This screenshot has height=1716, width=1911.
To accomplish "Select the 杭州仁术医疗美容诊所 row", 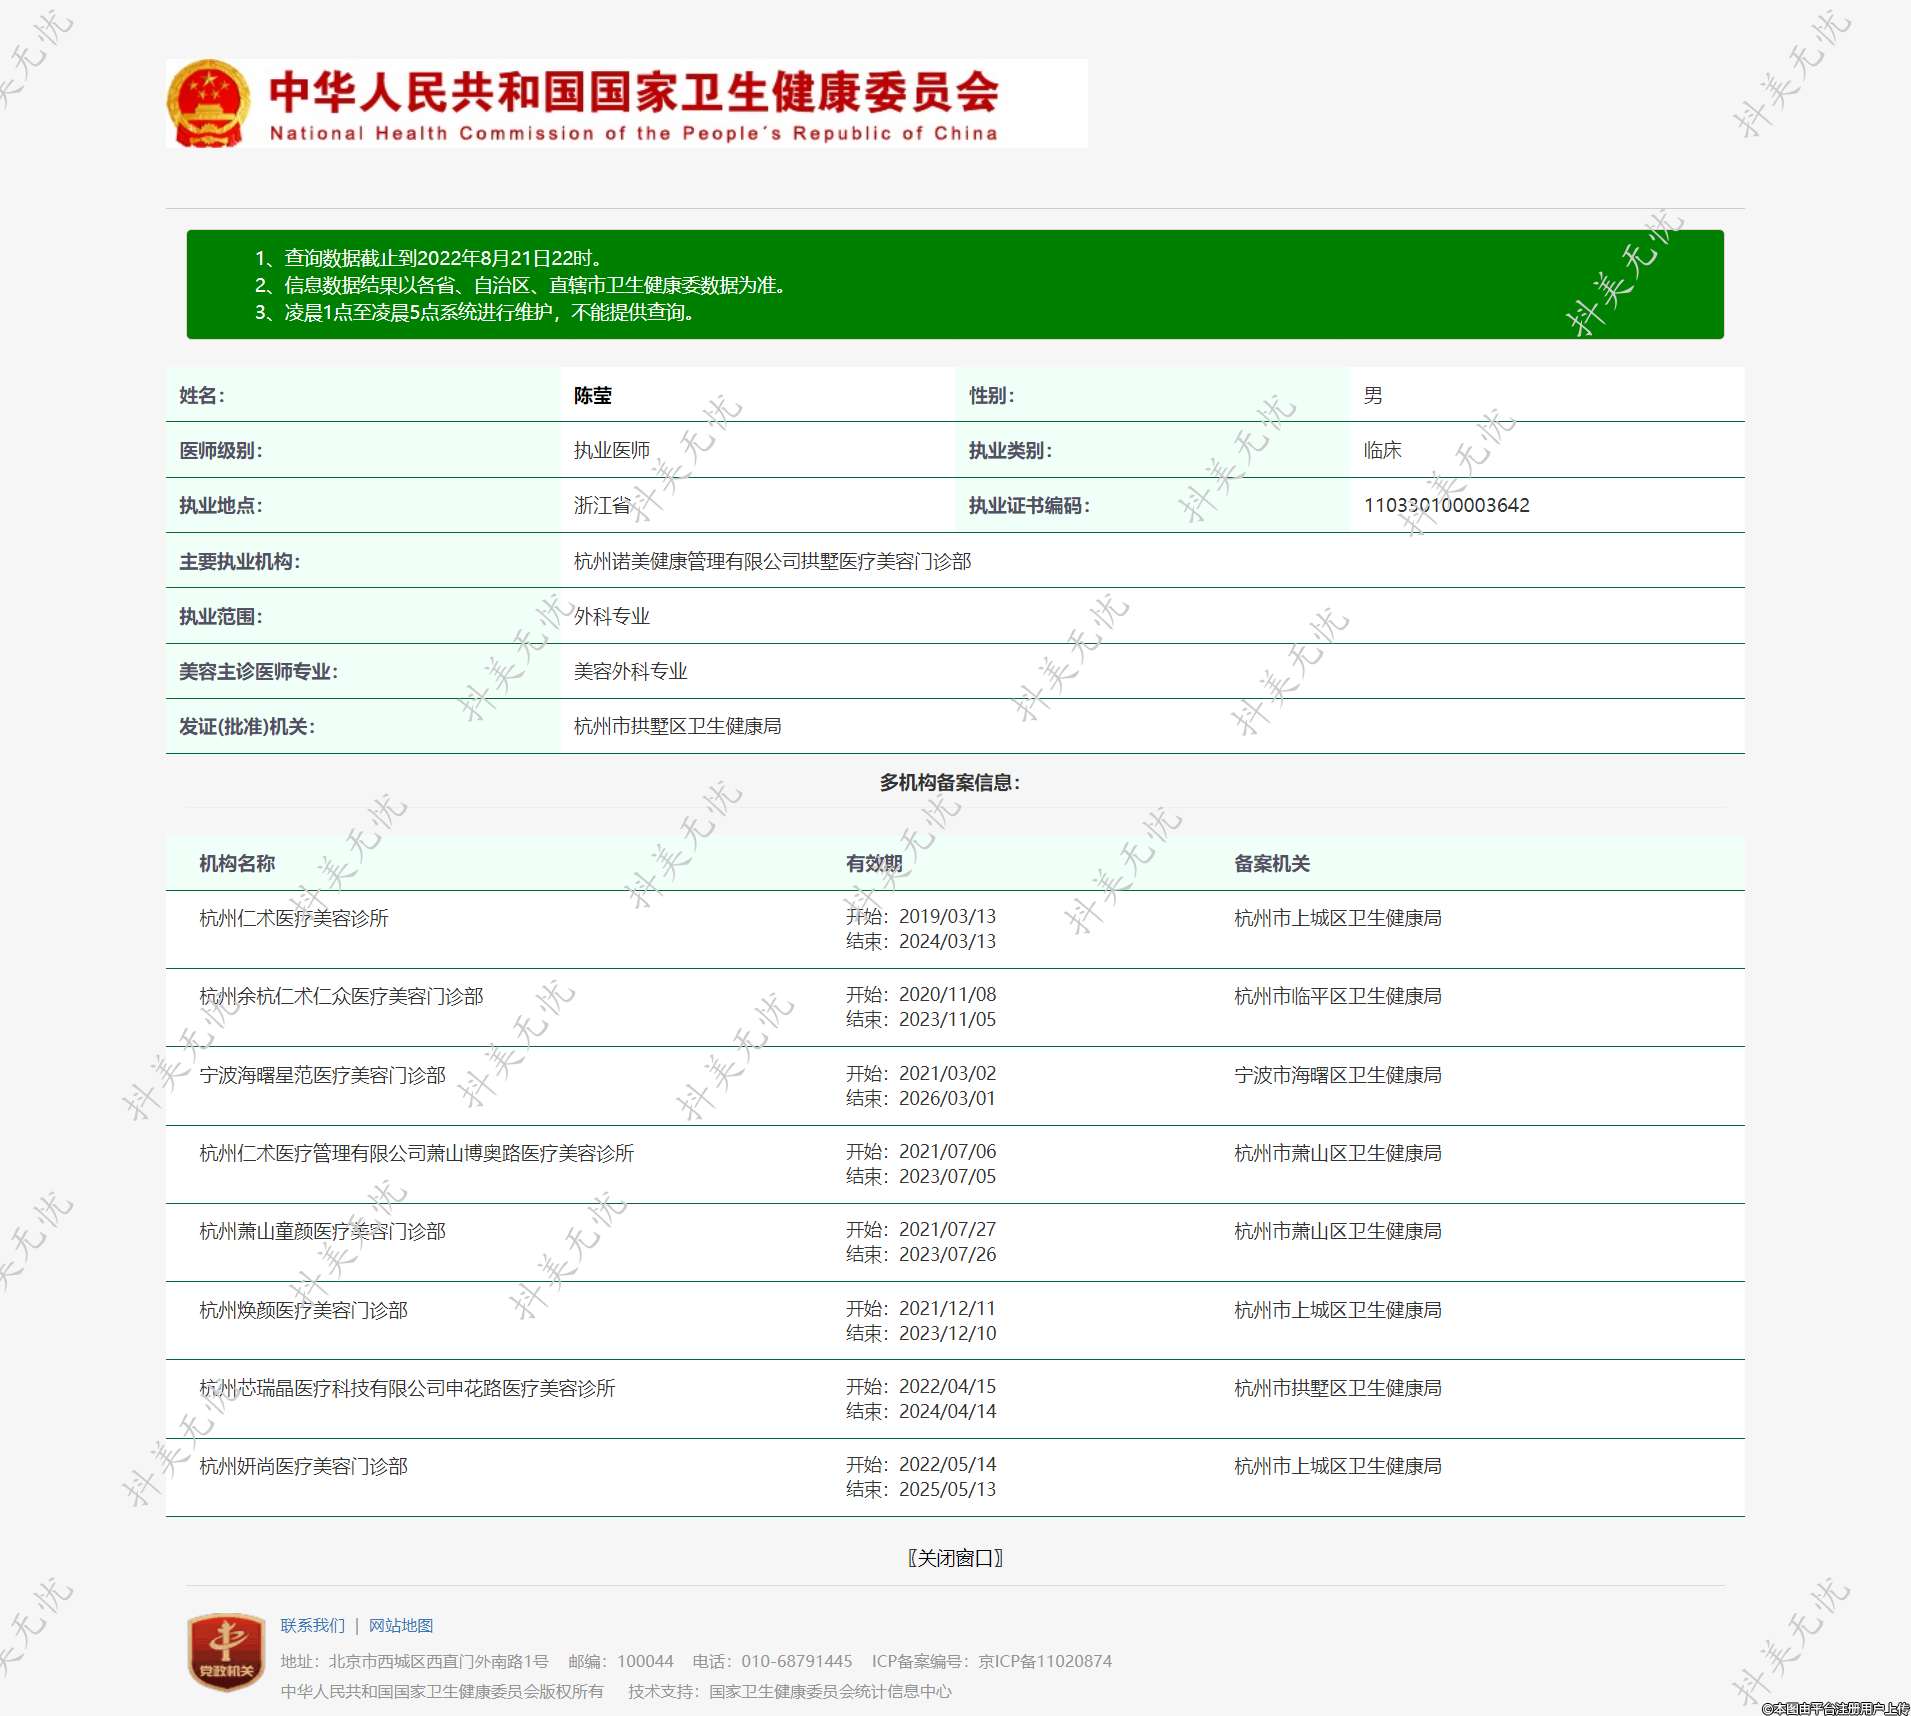I will [294, 919].
